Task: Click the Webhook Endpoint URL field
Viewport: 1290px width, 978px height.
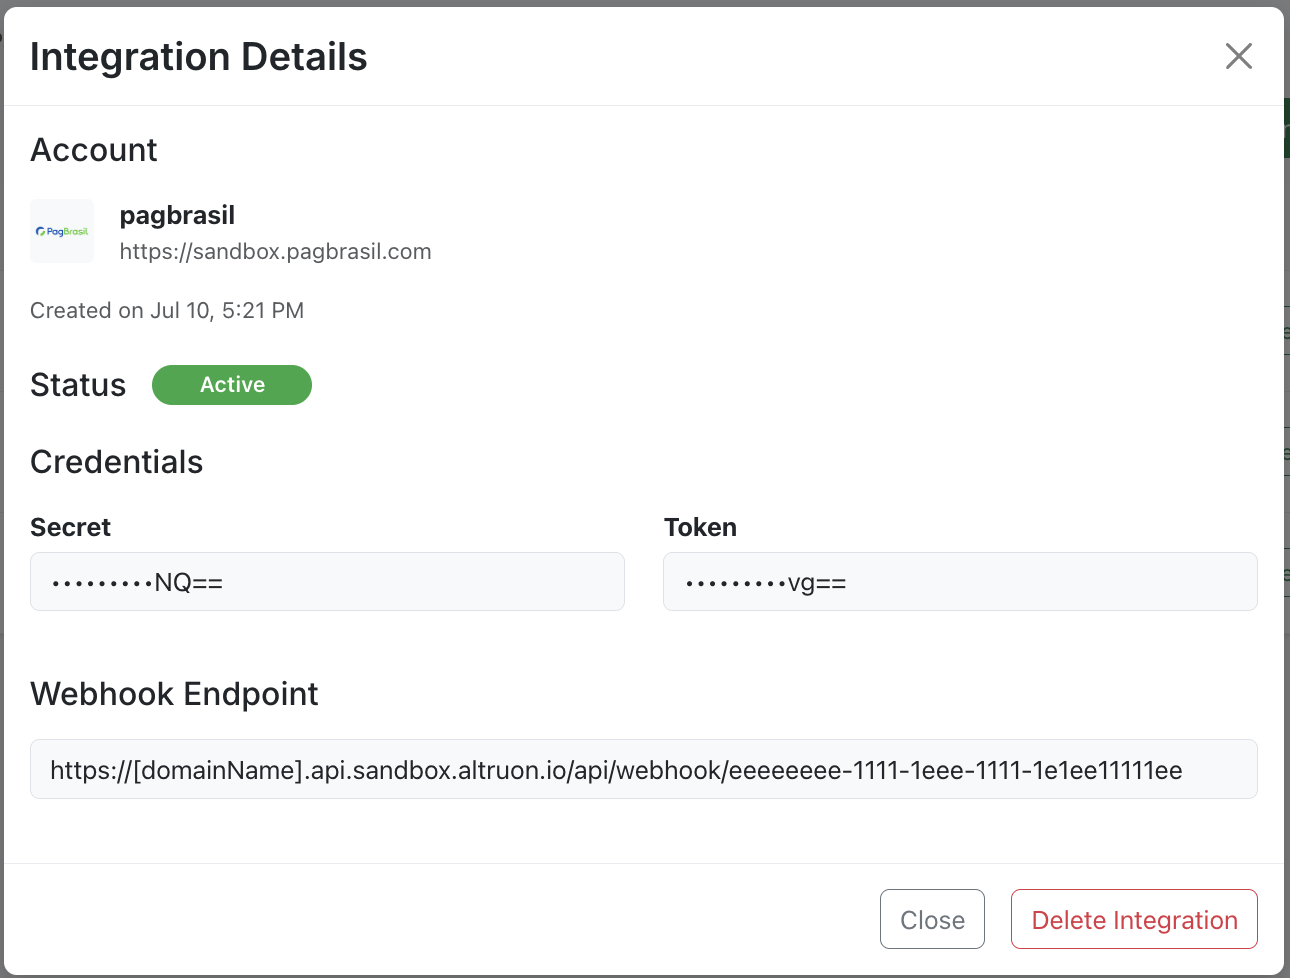Action: coord(644,769)
